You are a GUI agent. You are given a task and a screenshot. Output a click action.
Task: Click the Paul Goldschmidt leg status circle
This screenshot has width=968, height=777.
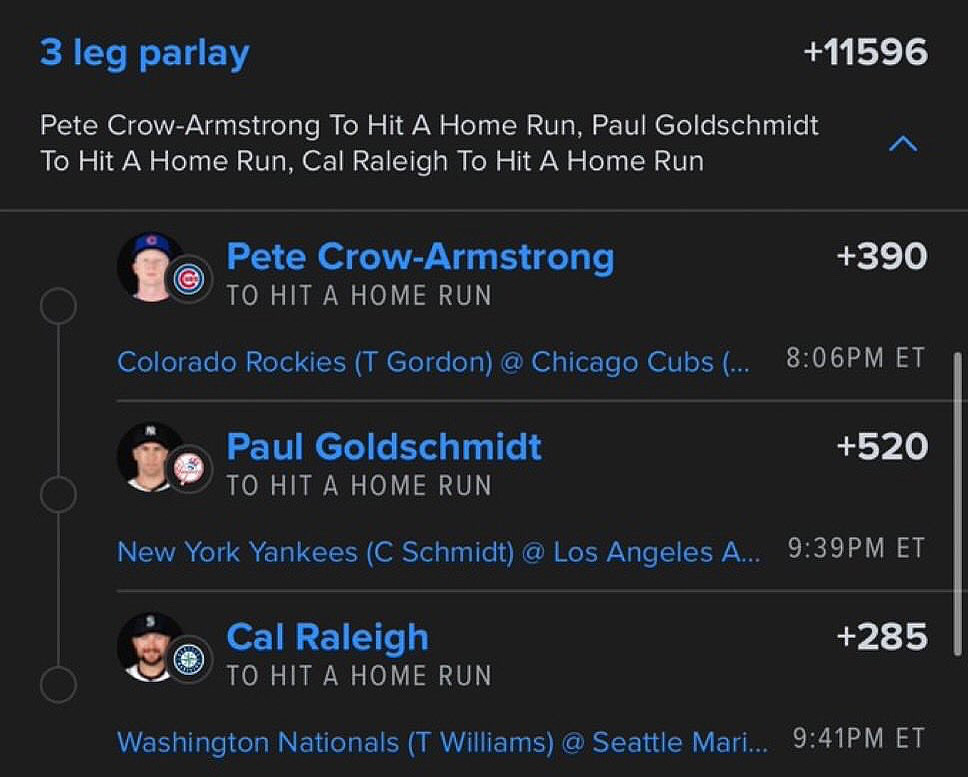tap(58, 494)
